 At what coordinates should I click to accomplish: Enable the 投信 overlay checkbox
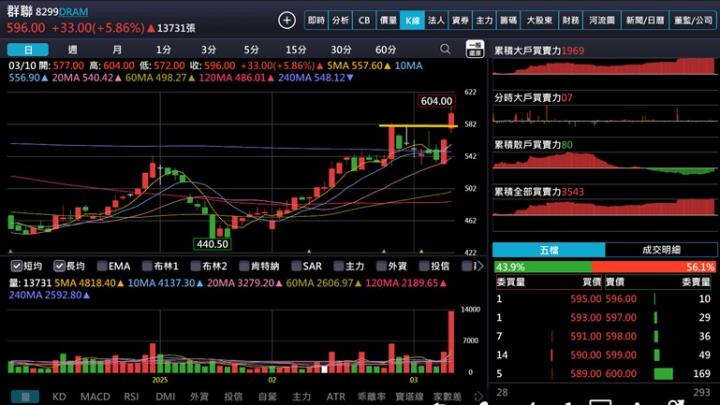[424, 266]
